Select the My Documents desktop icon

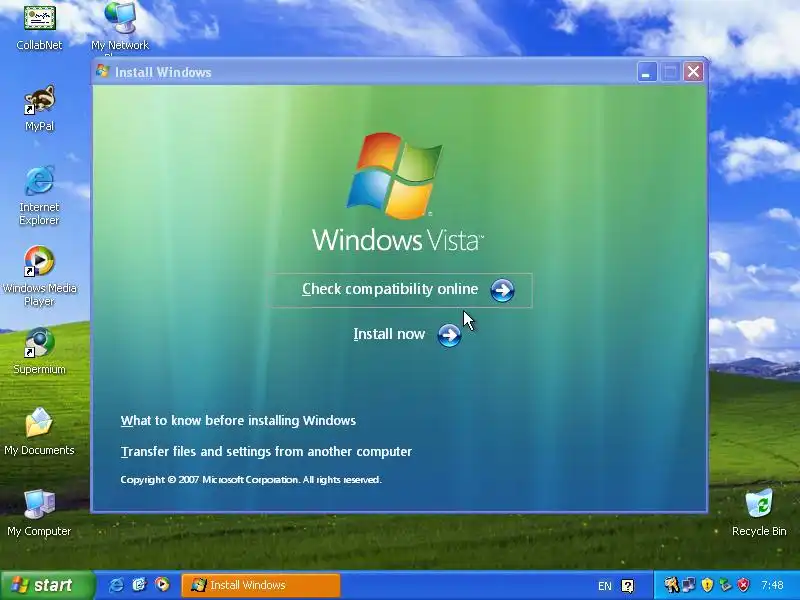tap(39, 432)
